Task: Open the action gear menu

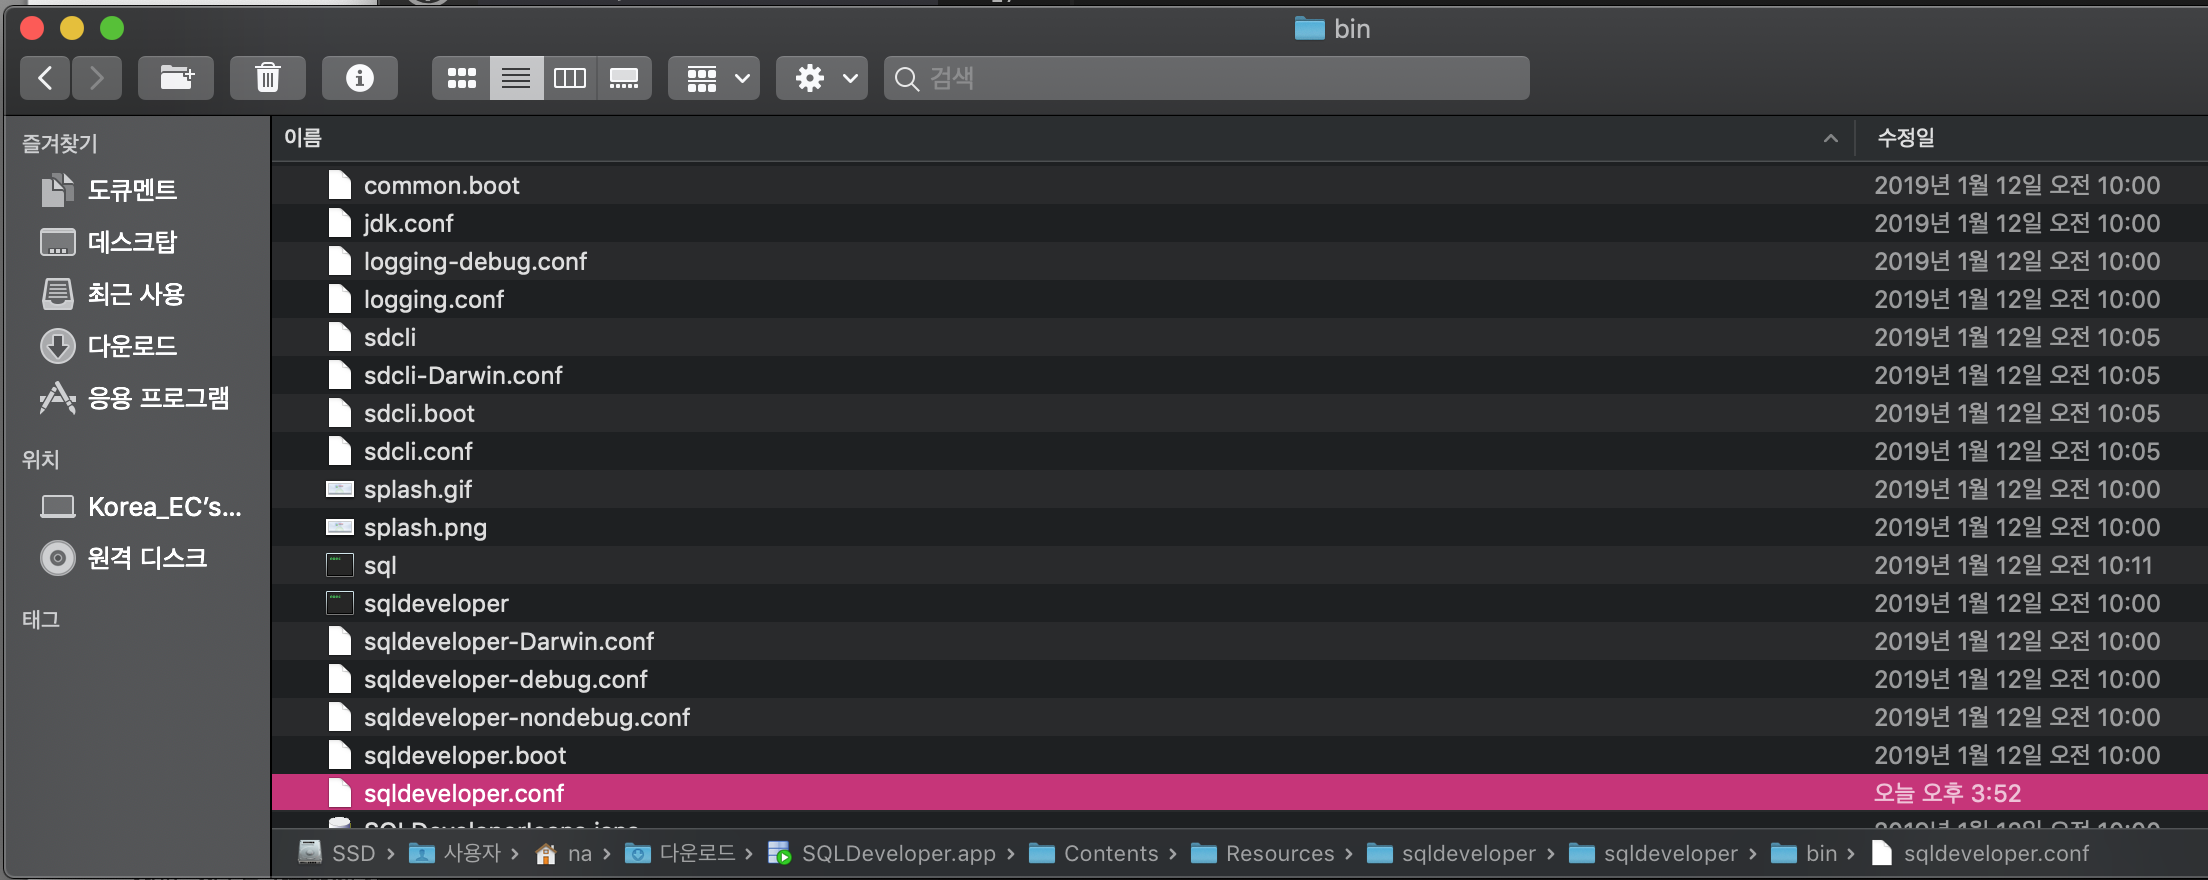Action: click(x=822, y=78)
